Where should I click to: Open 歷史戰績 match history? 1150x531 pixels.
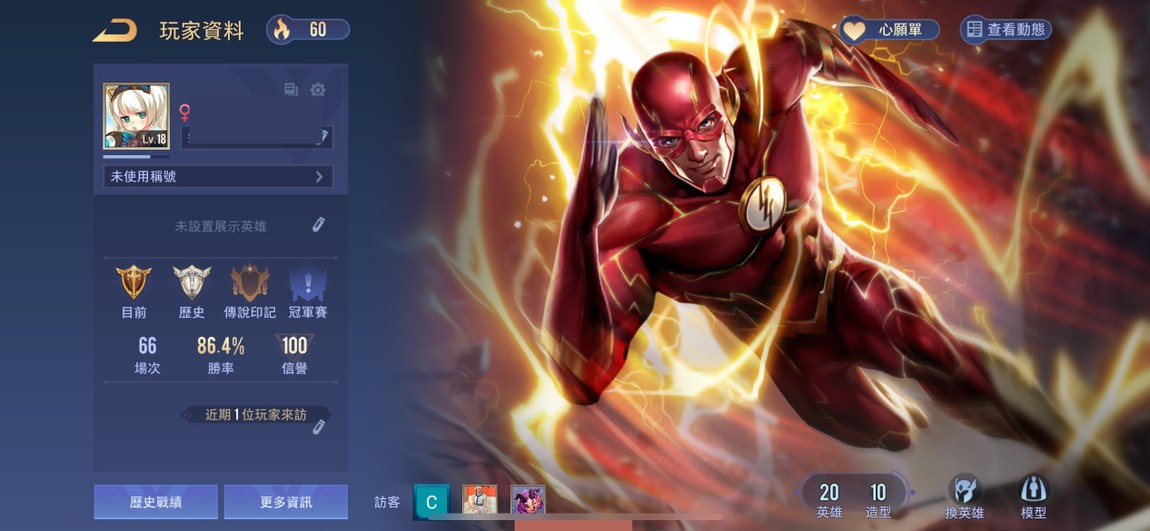click(155, 502)
